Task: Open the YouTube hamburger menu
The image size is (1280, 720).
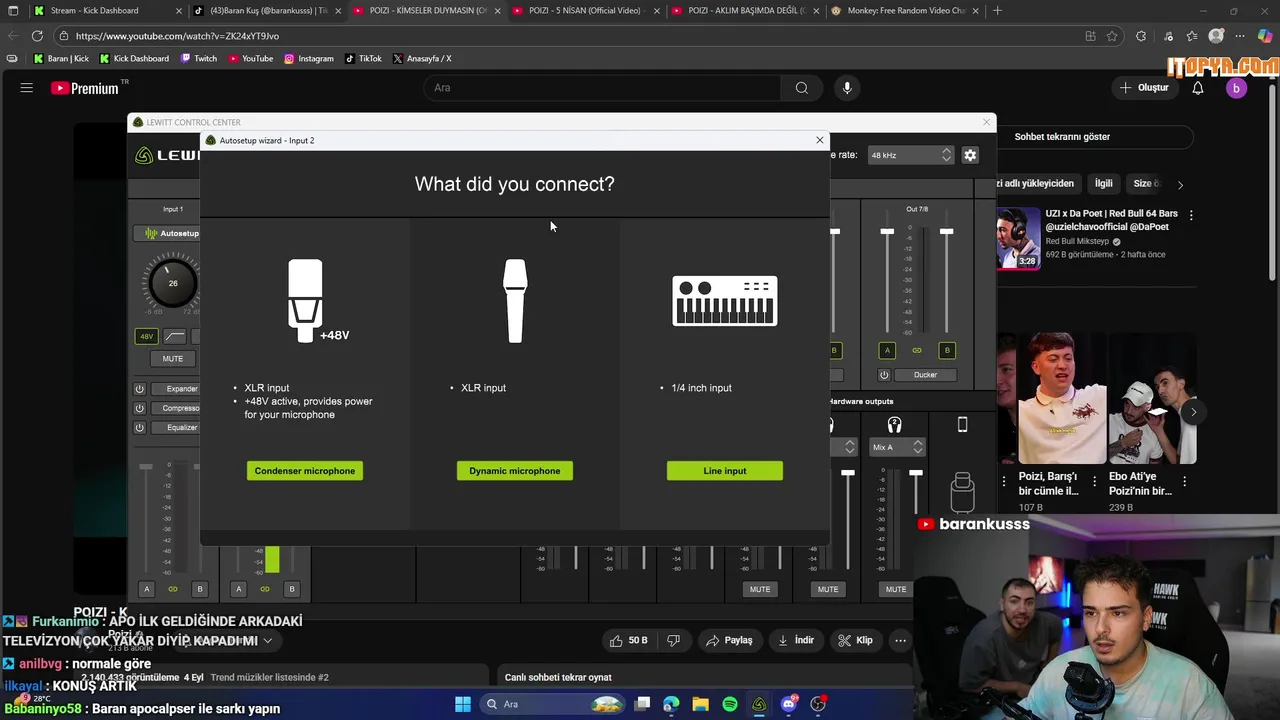Action: click(x=27, y=88)
